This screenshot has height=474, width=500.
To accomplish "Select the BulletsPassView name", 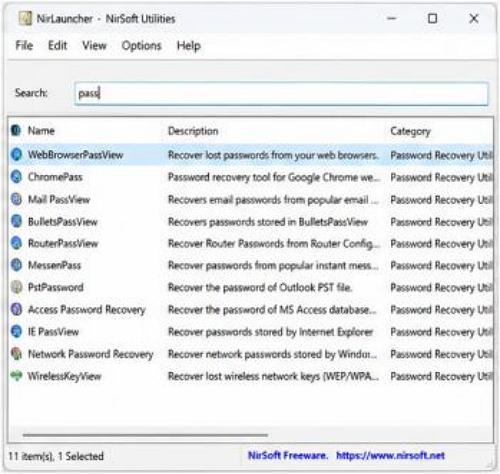I will point(63,221).
